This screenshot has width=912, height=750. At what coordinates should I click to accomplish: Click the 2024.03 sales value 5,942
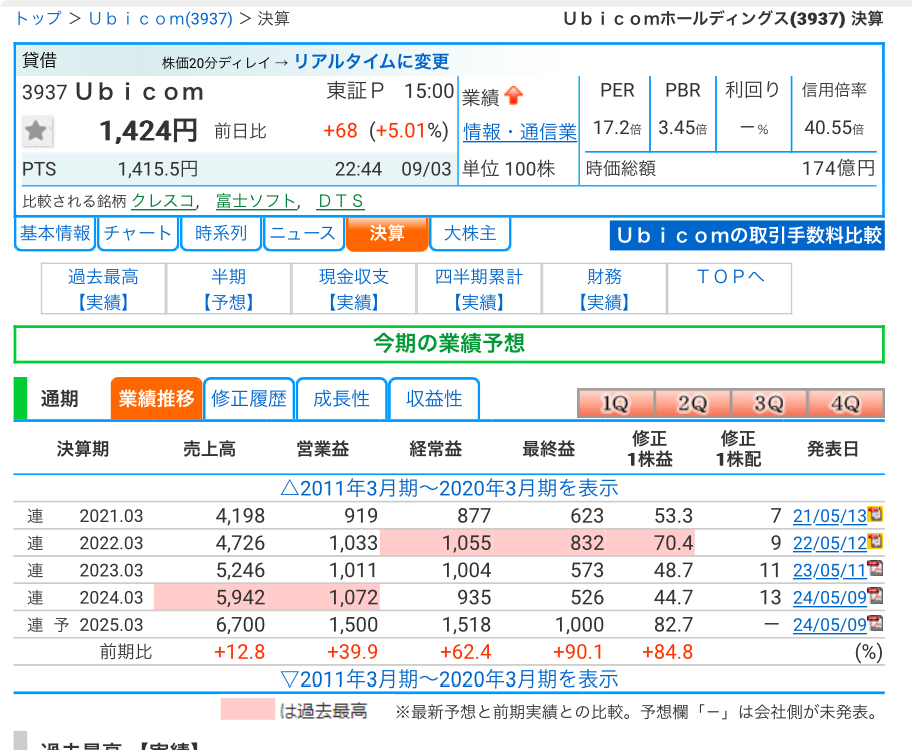click(x=240, y=598)
